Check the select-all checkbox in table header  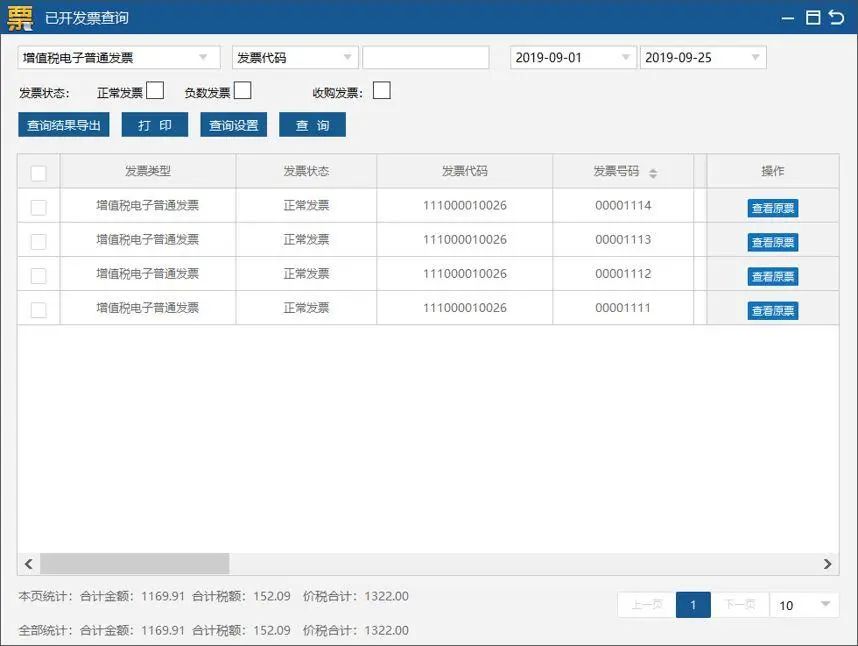coord(38,172)
